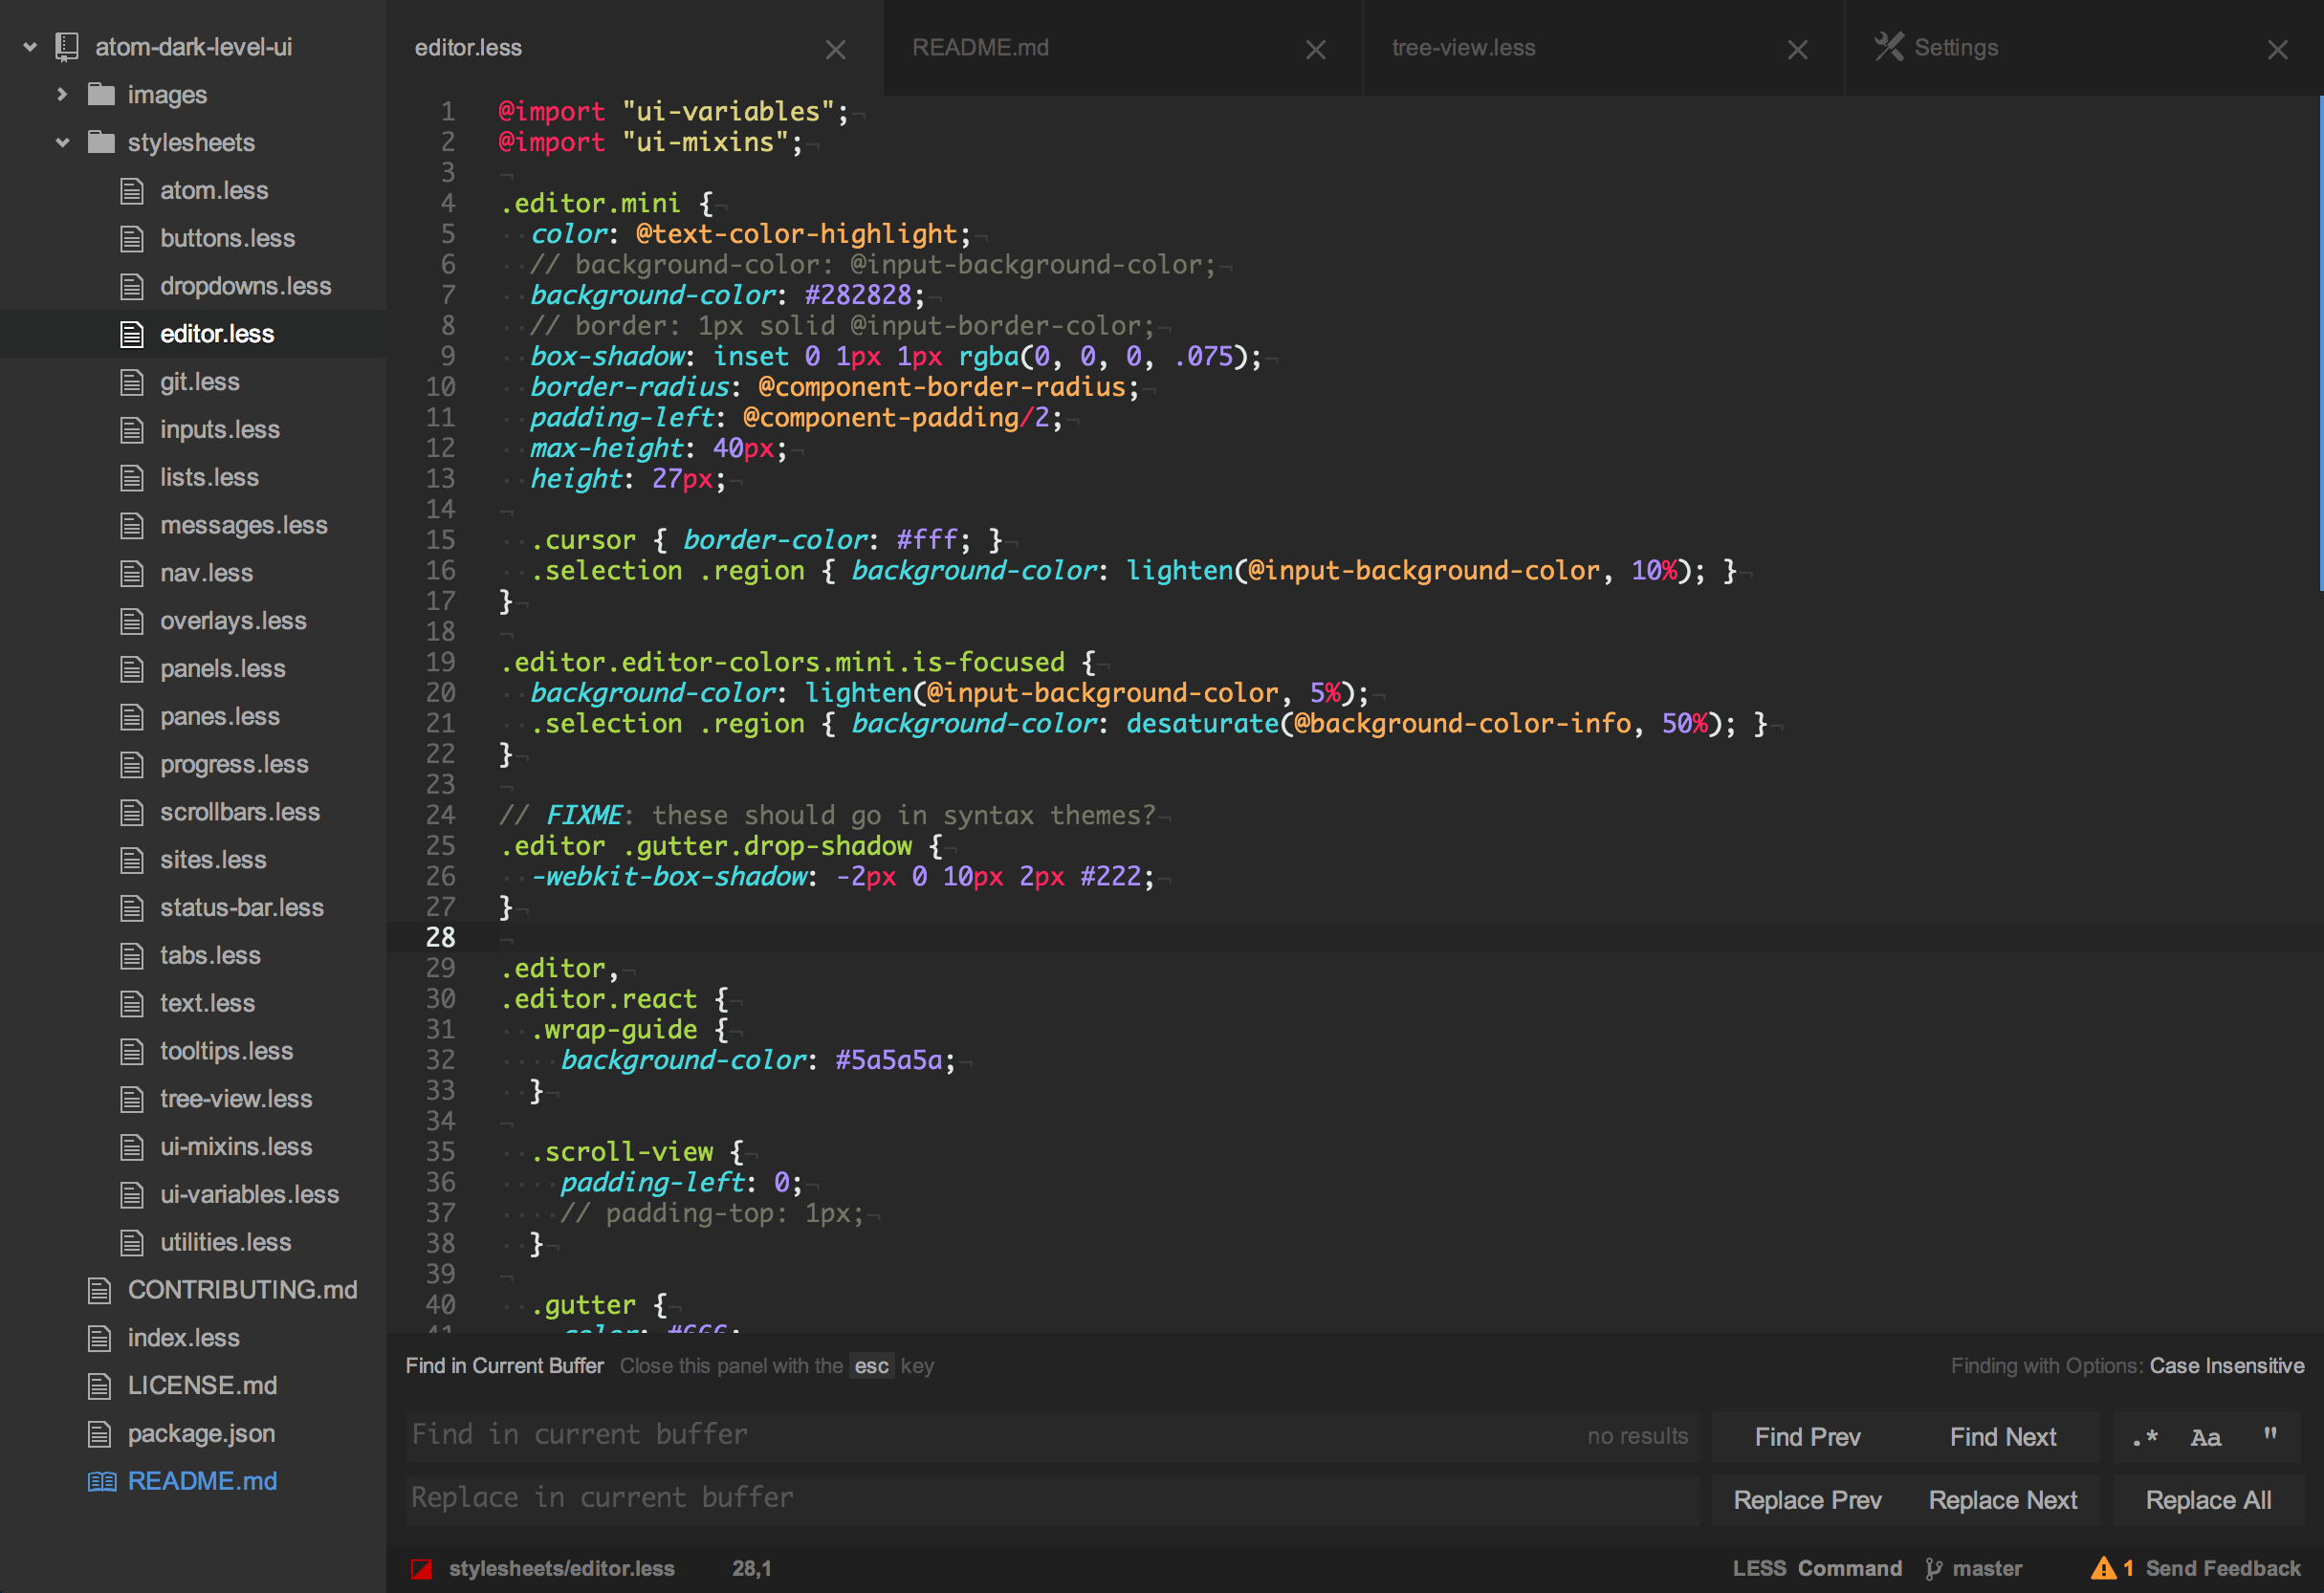Expand the images folder chevron
2324x1593 pixels.
(62, 95)
